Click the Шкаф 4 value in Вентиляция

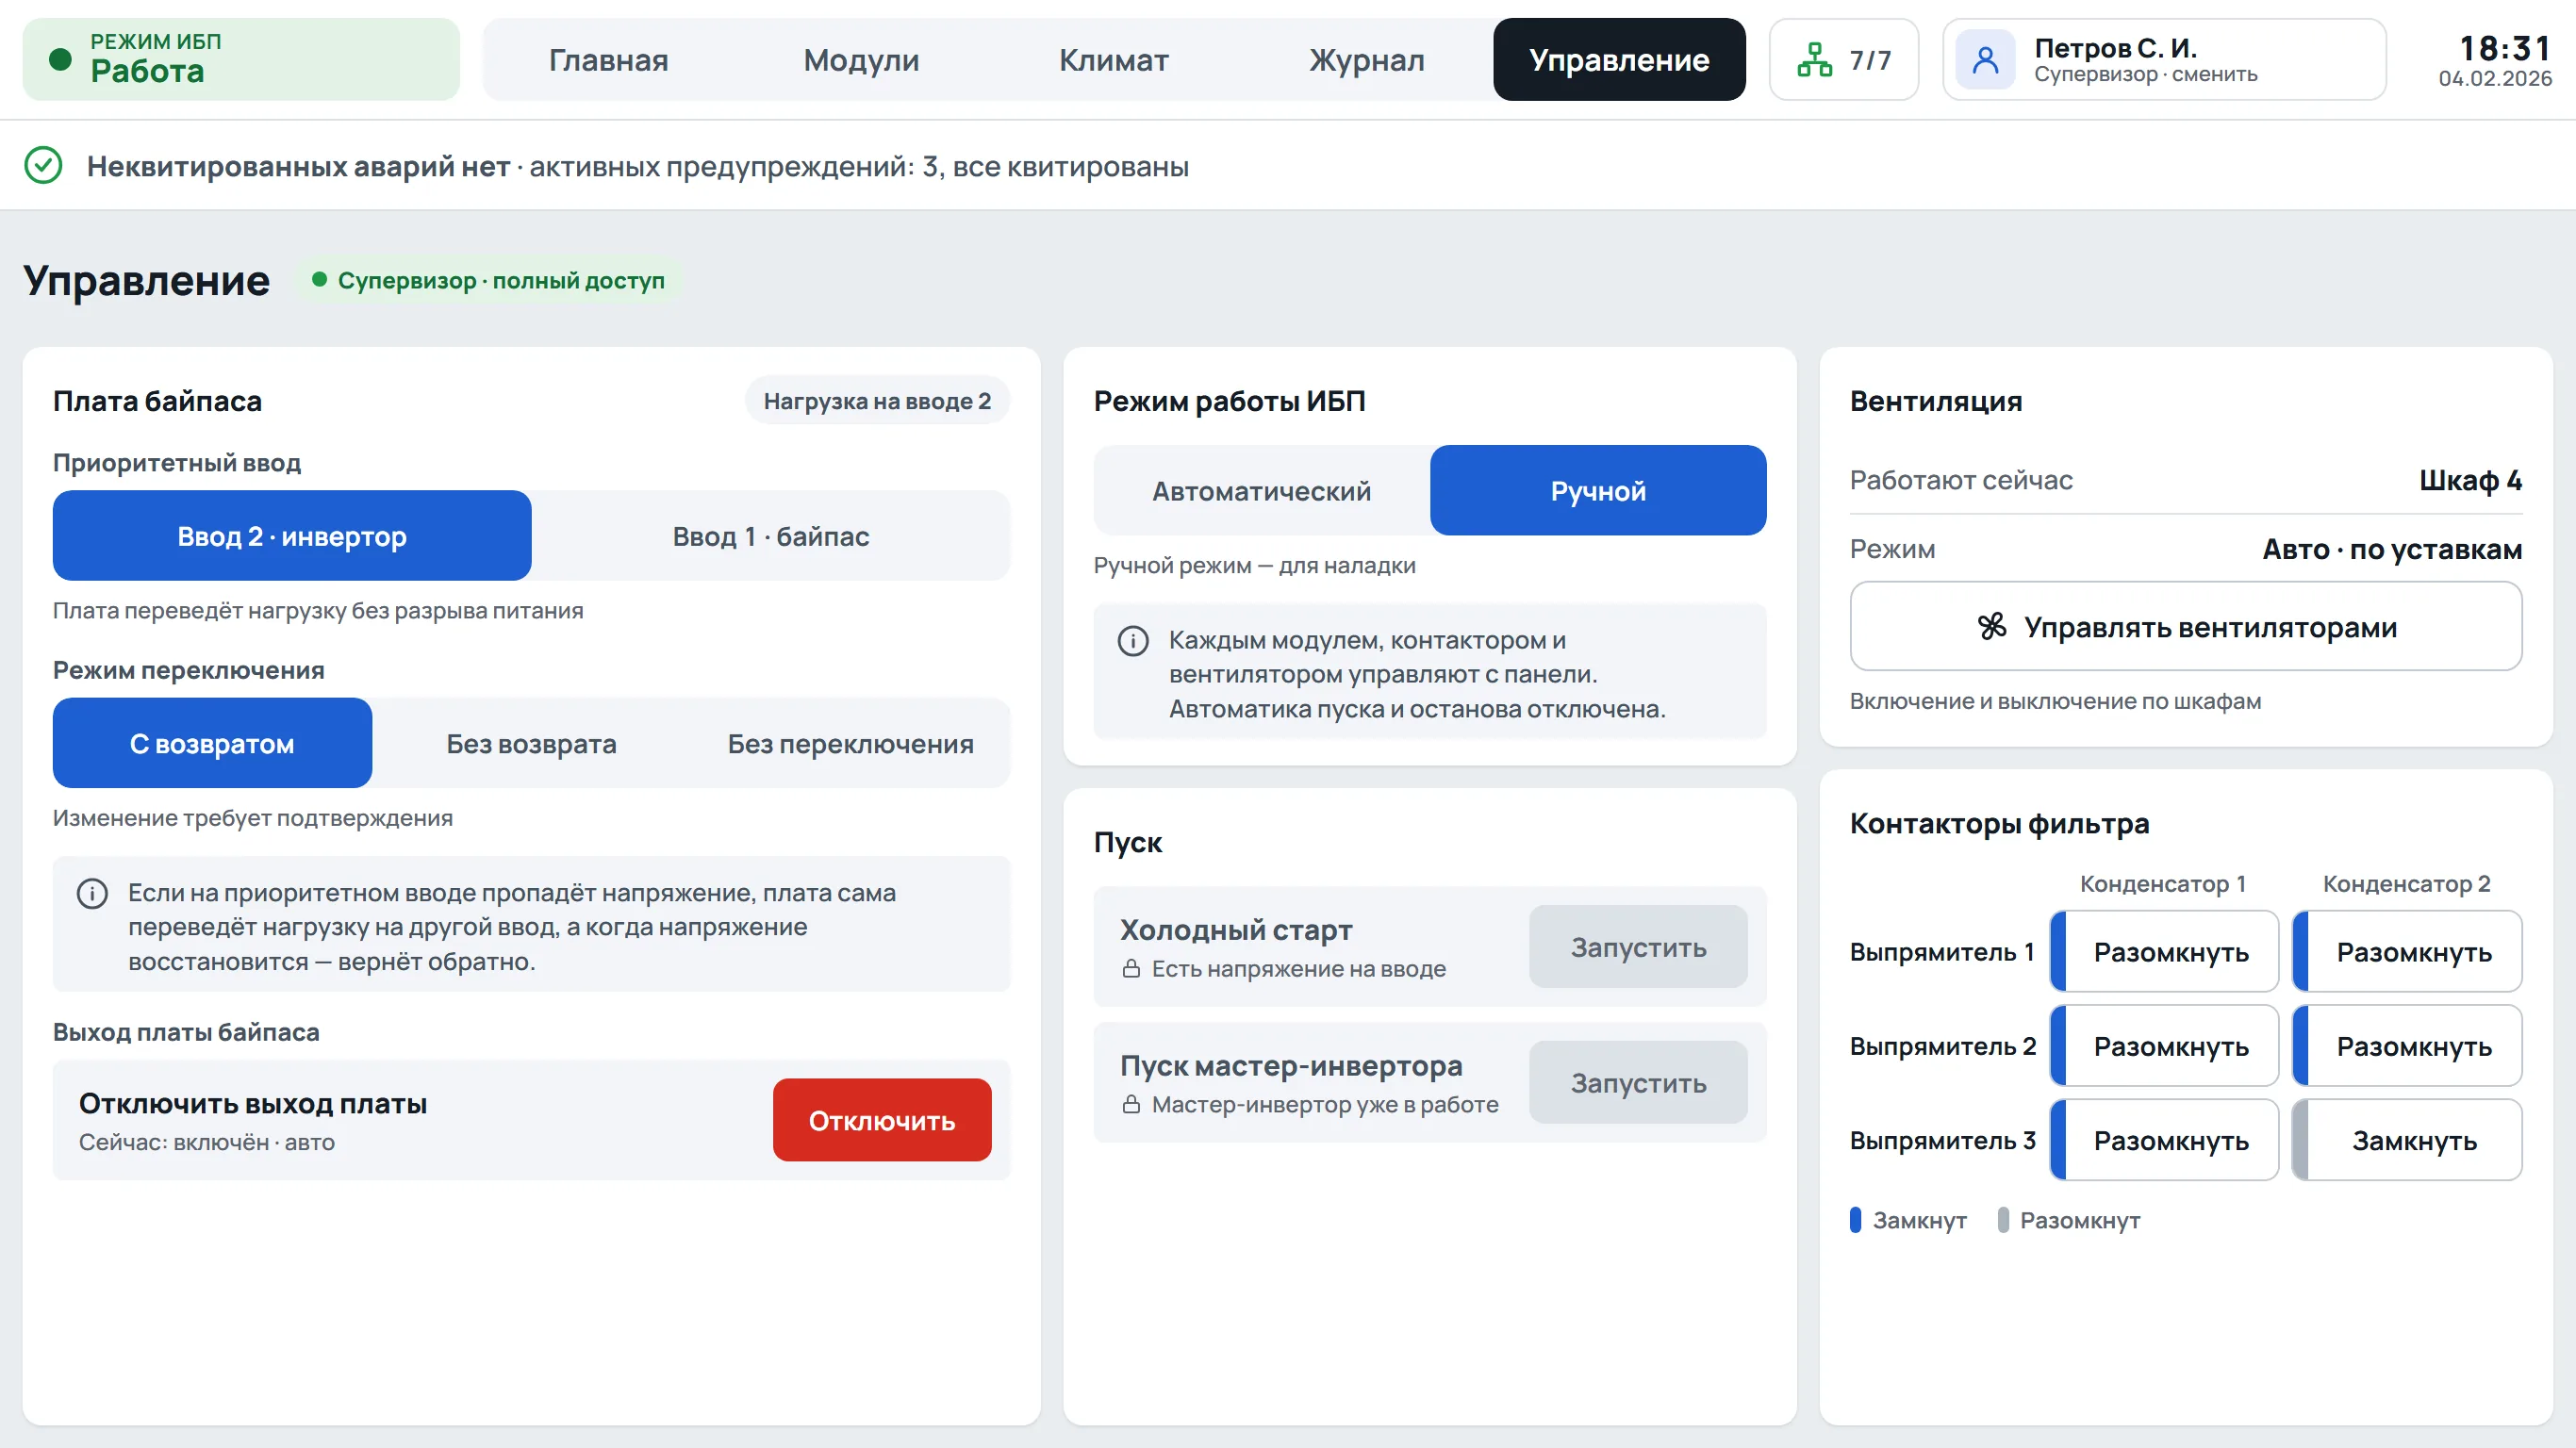tap(2470, 480)
